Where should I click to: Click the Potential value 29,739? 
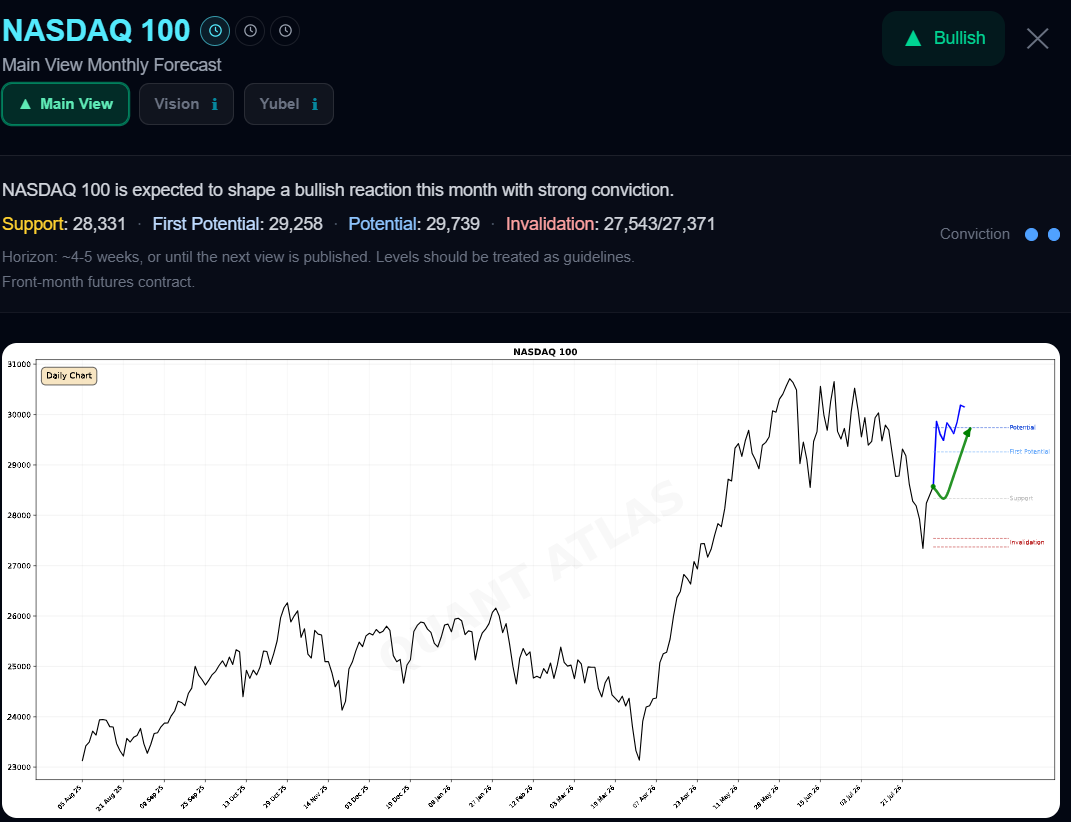coord(453,224)
